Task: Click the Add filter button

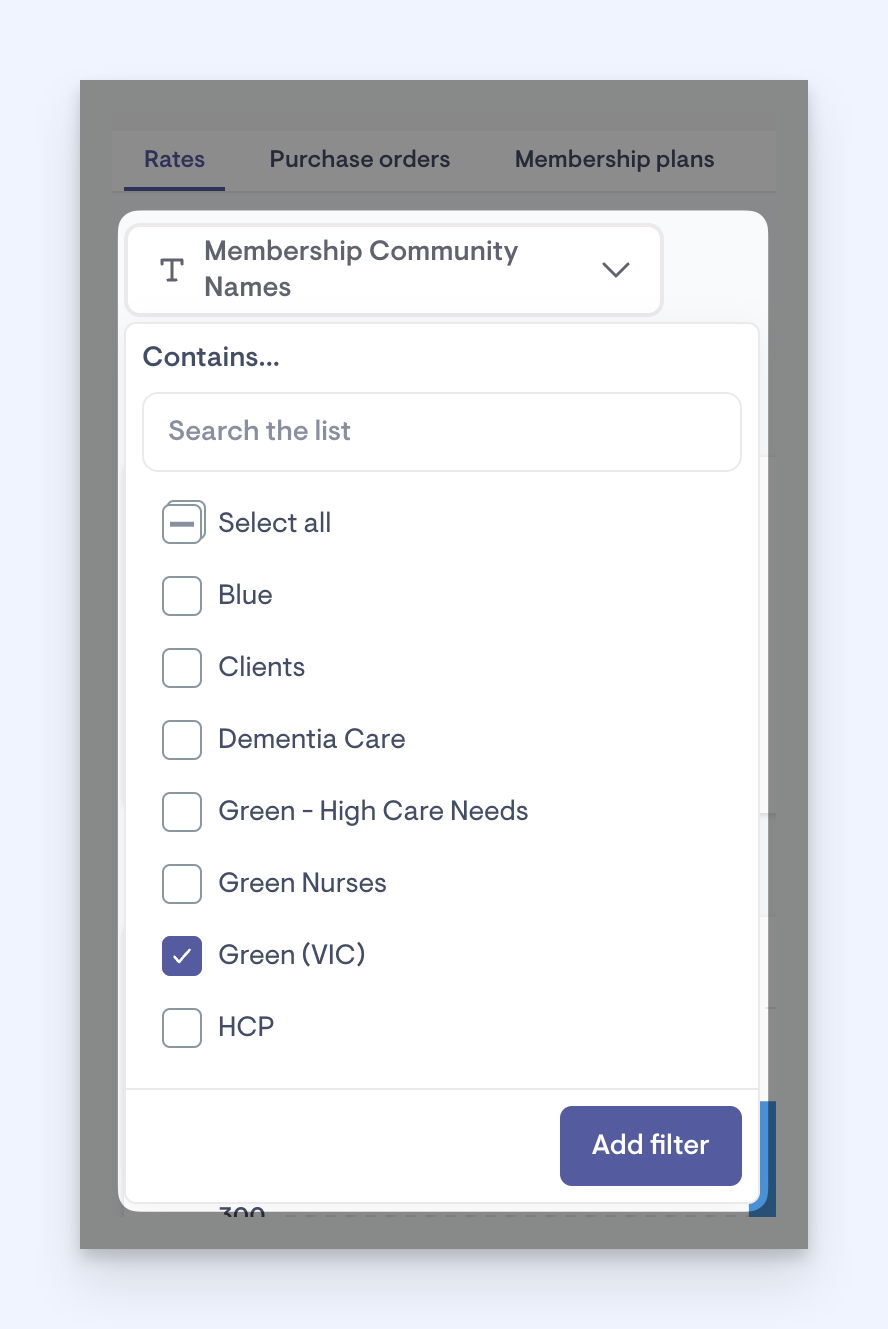Action: click(x=651, y=1145)
